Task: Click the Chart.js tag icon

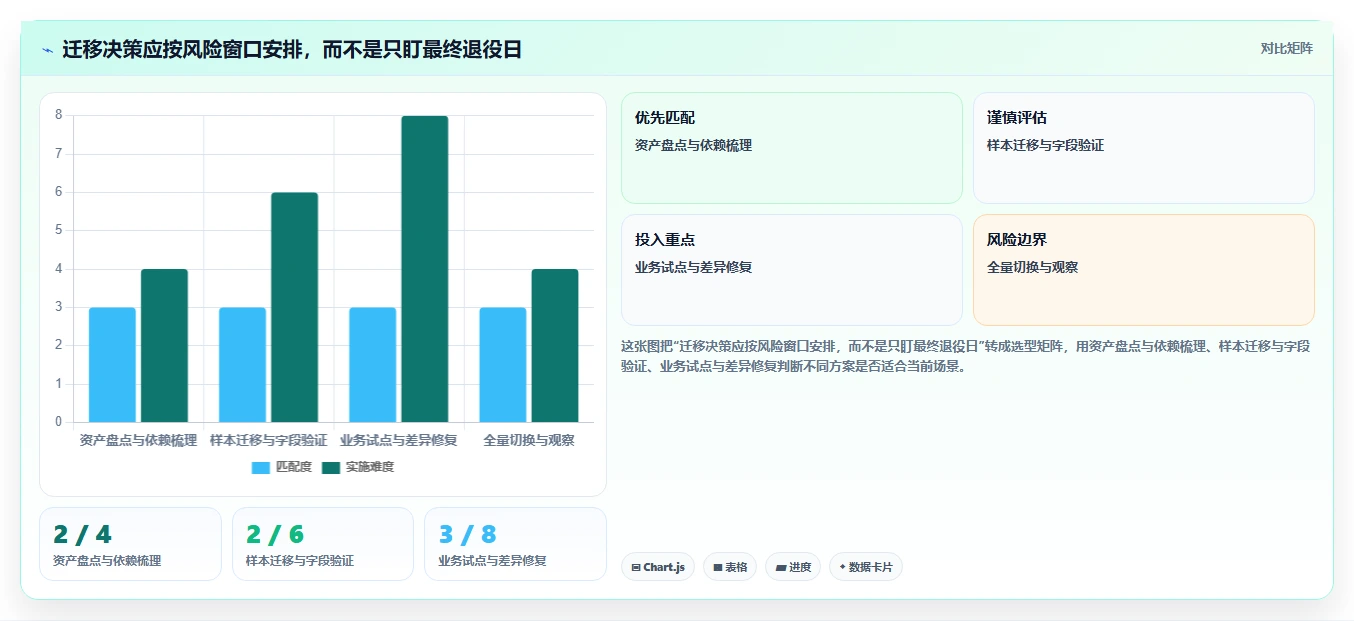Action: [636, 568]
